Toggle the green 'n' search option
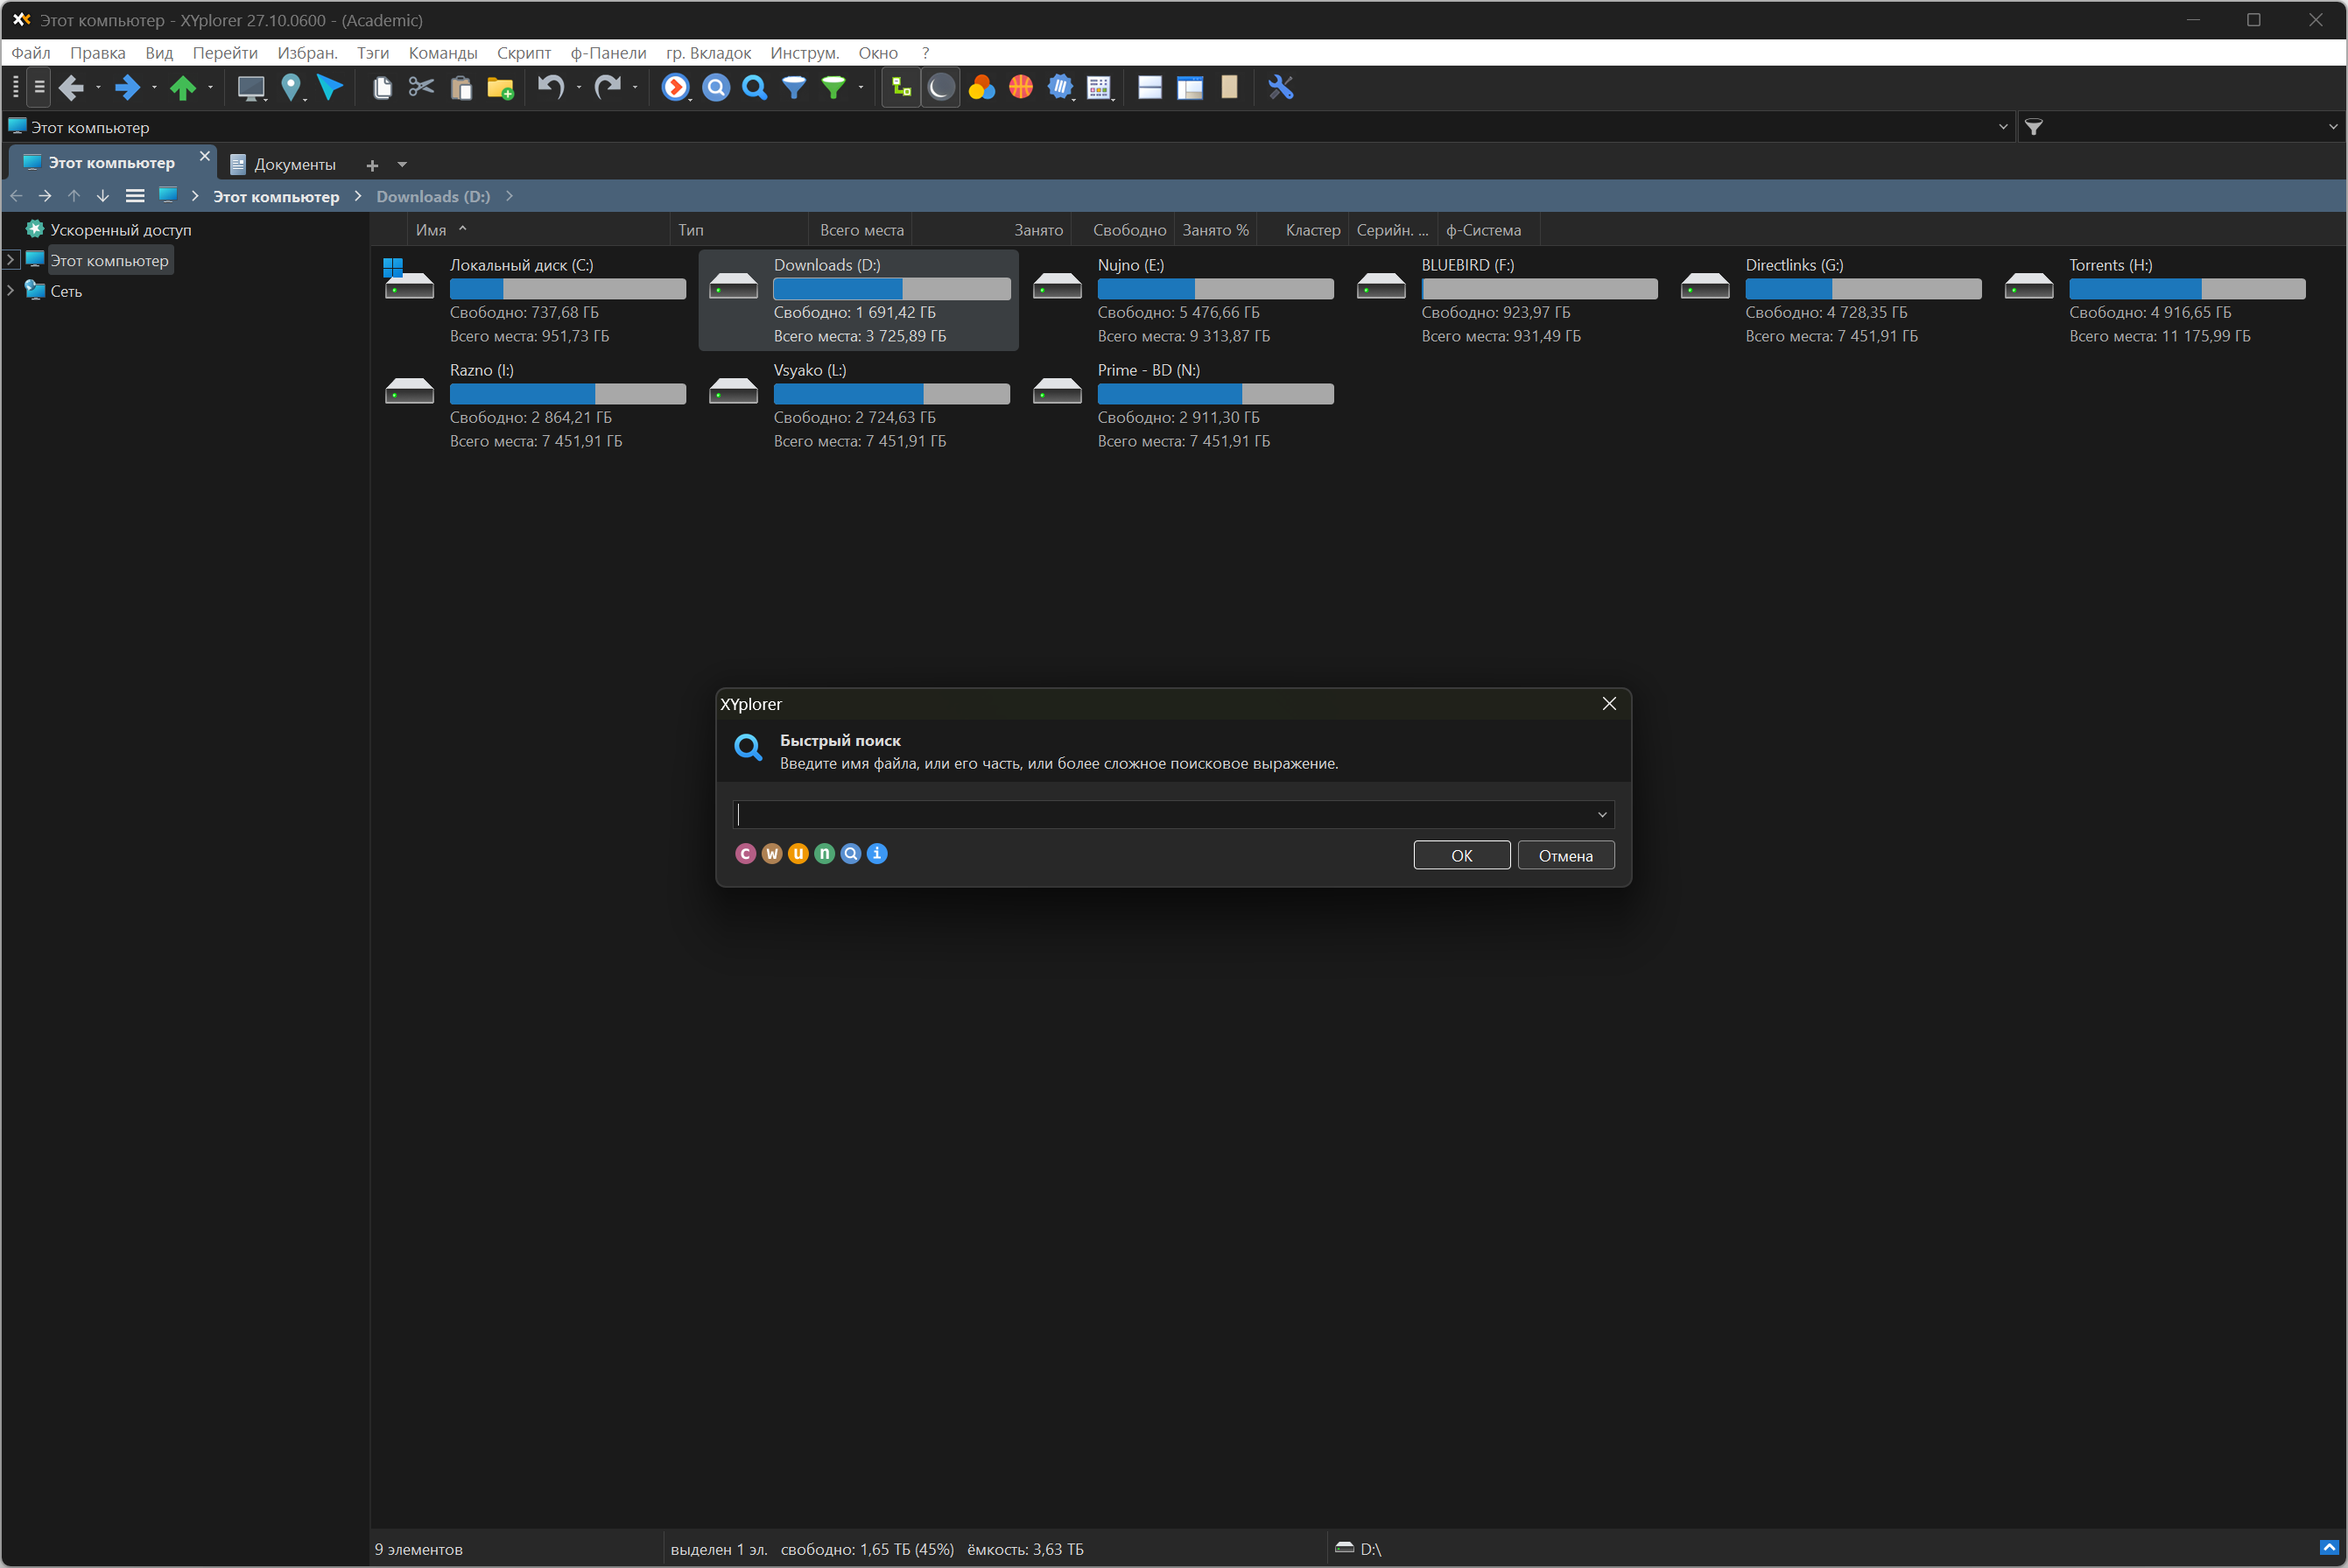The width and height of the screenshot is (2348, 1568). pyautogui.click(x=824, y=853)
